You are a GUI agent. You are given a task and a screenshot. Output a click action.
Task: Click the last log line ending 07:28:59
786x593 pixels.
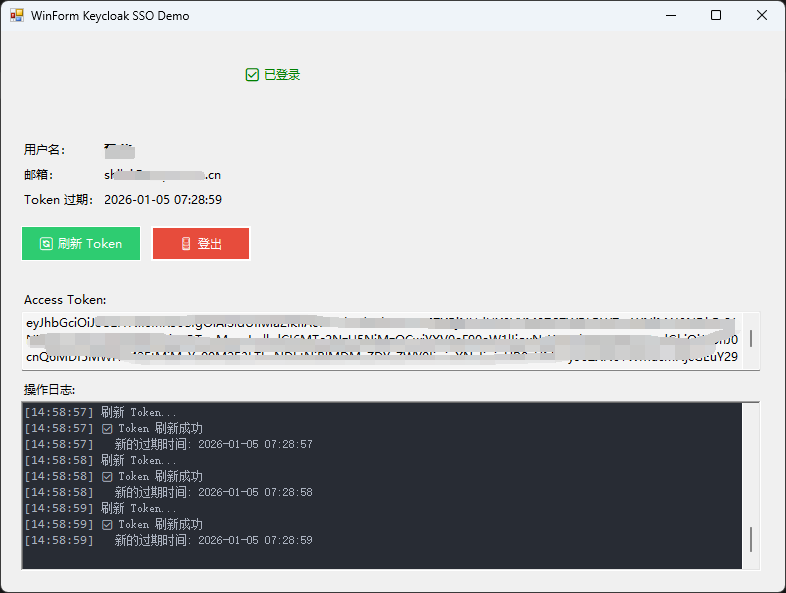(x=213, y=541)
